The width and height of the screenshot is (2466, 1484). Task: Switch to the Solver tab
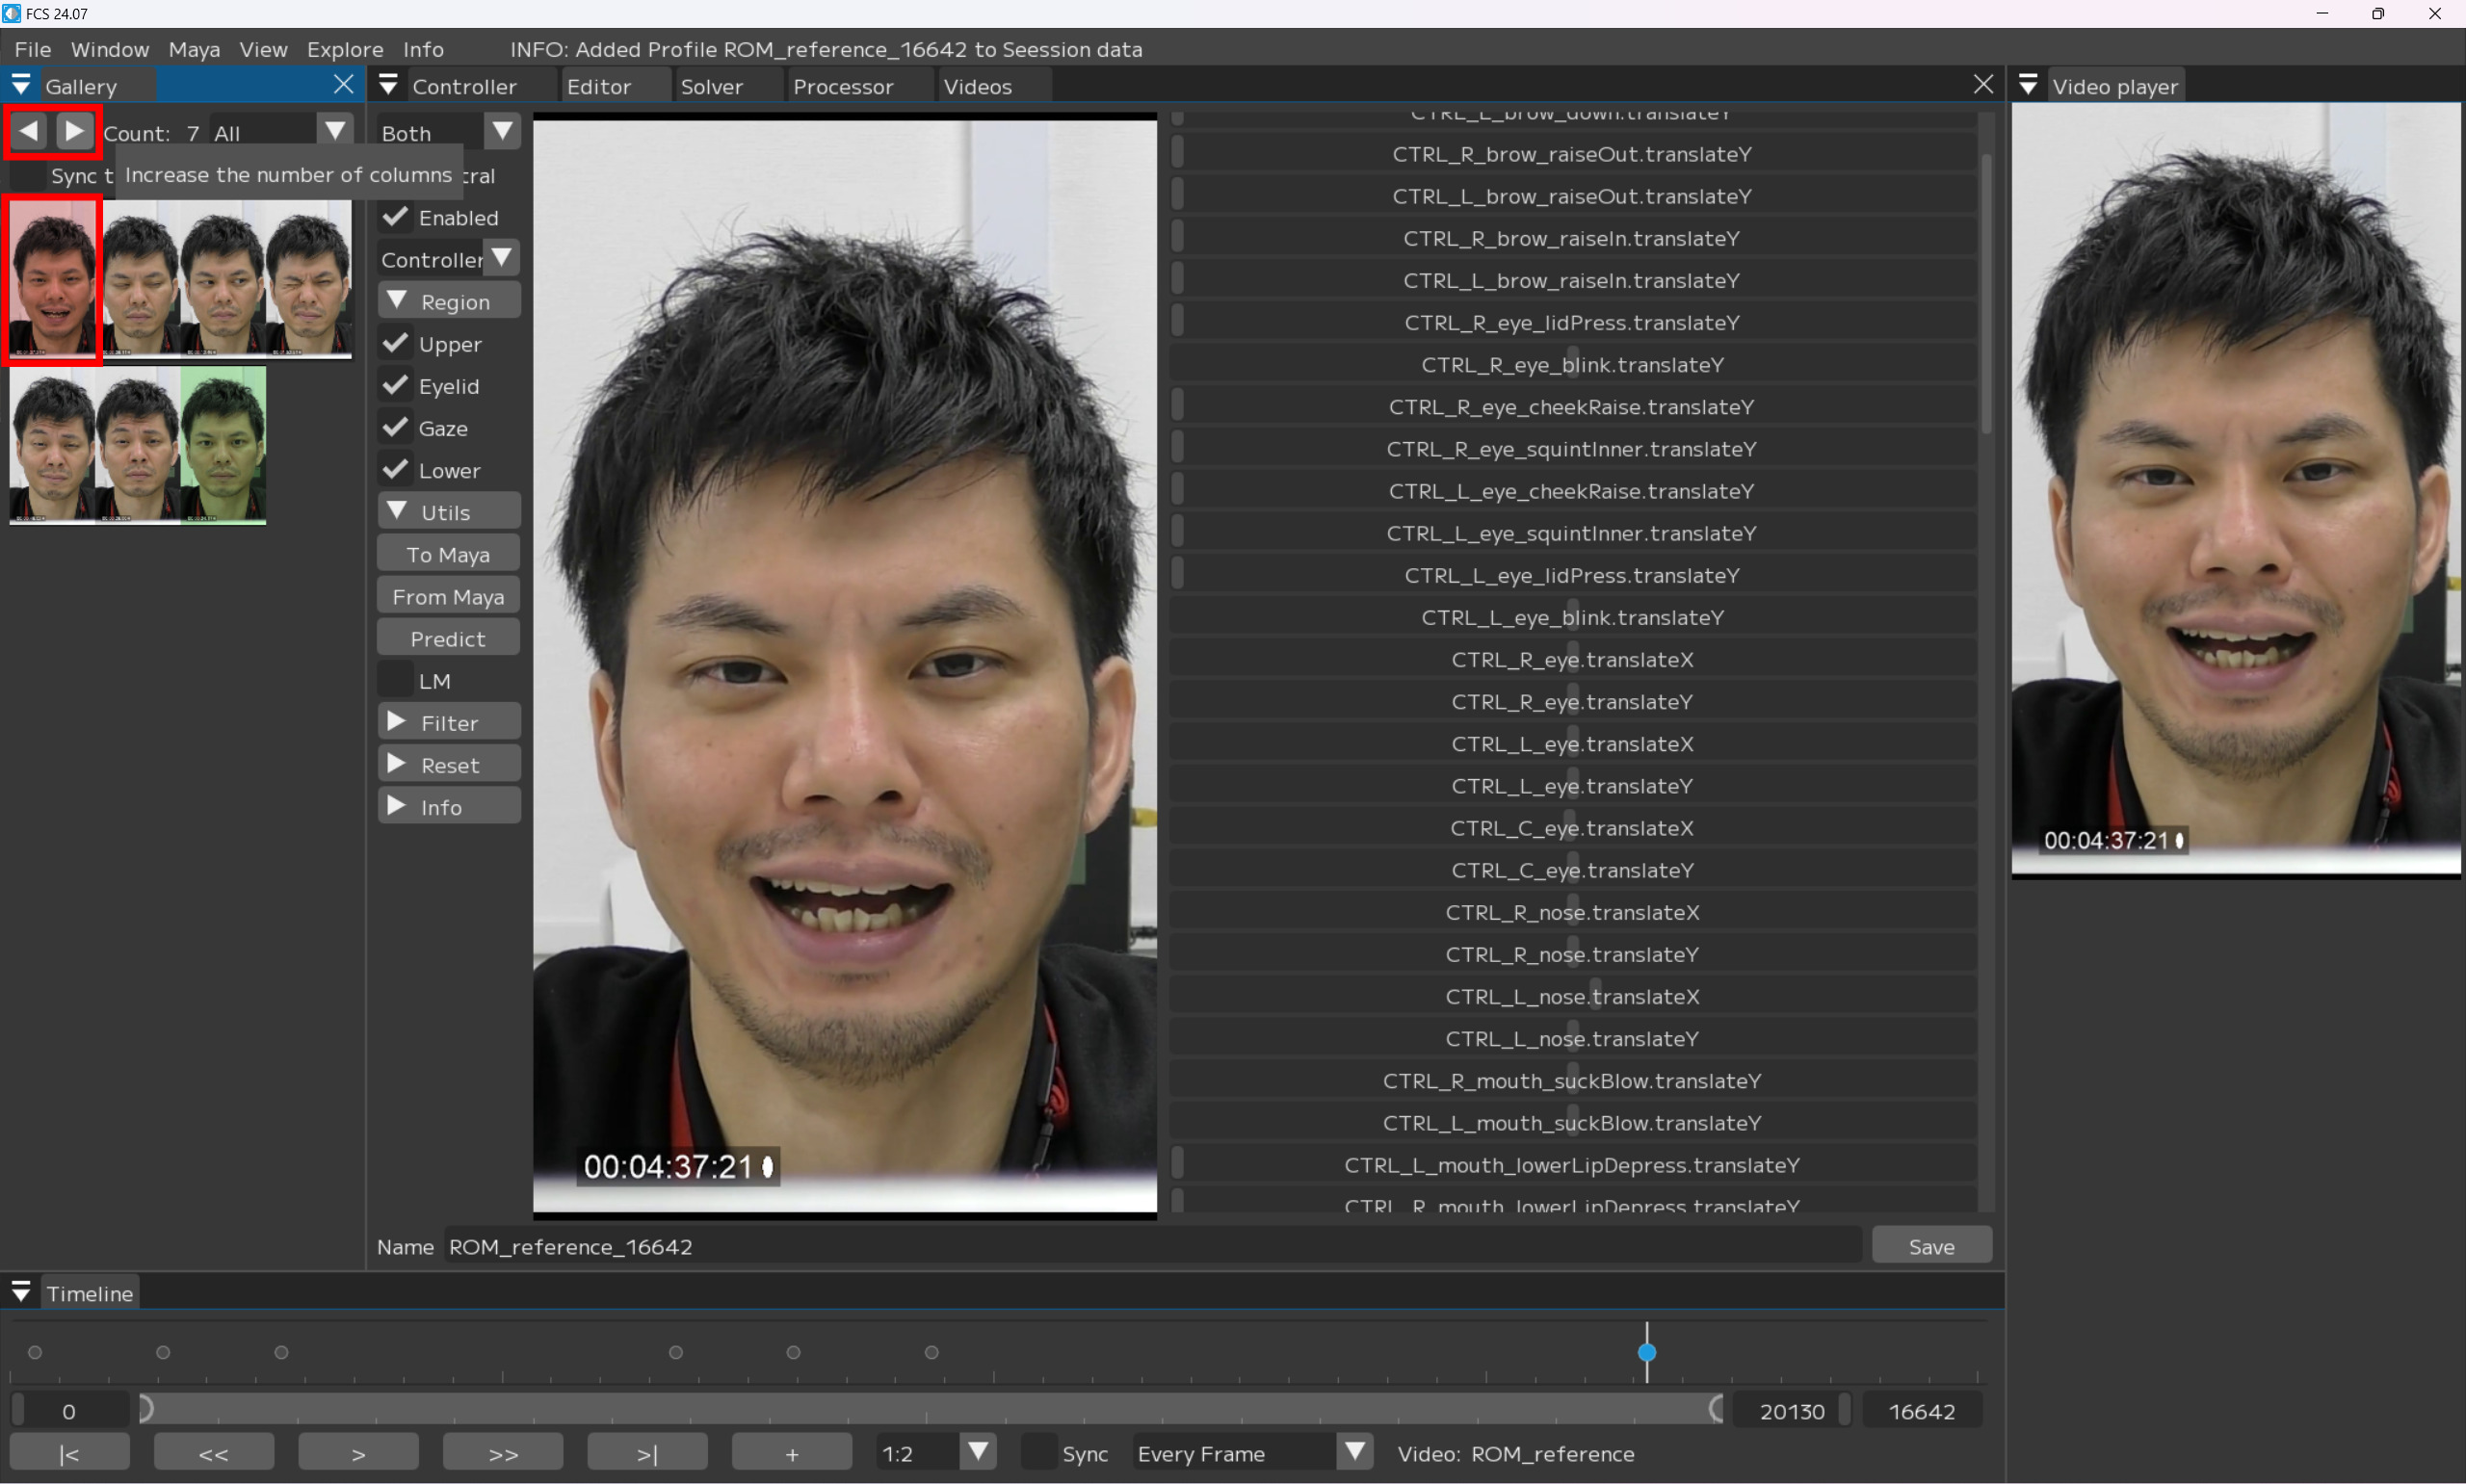tap(711, 87)
